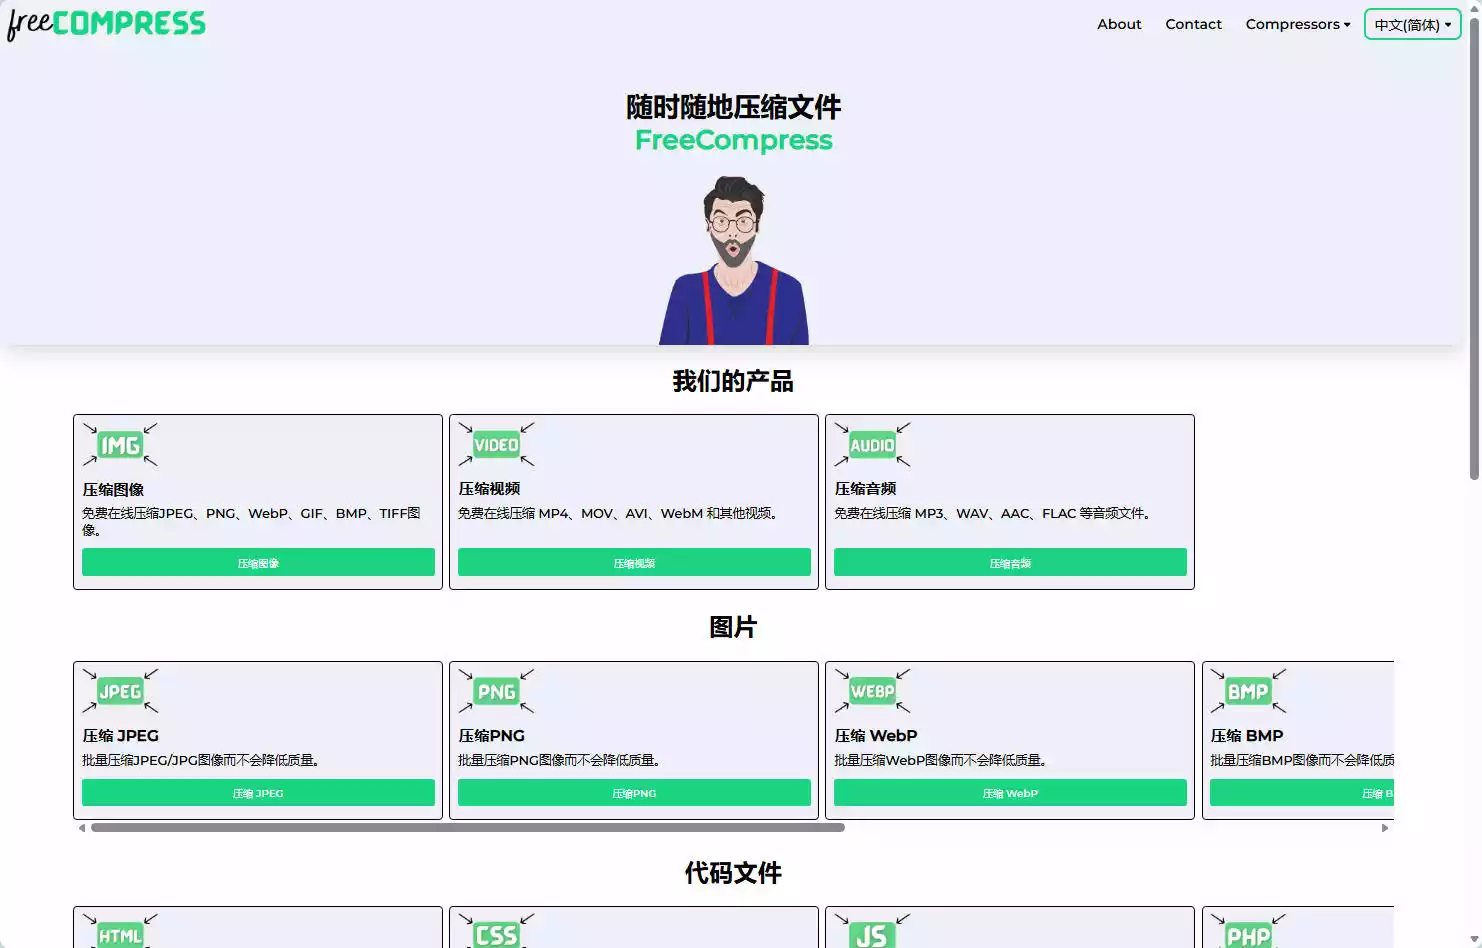This screenshot has height=948, width=1482.
Task: Select the JPEG compression icon
Action: pyautogui.click(x=119, y=691)
